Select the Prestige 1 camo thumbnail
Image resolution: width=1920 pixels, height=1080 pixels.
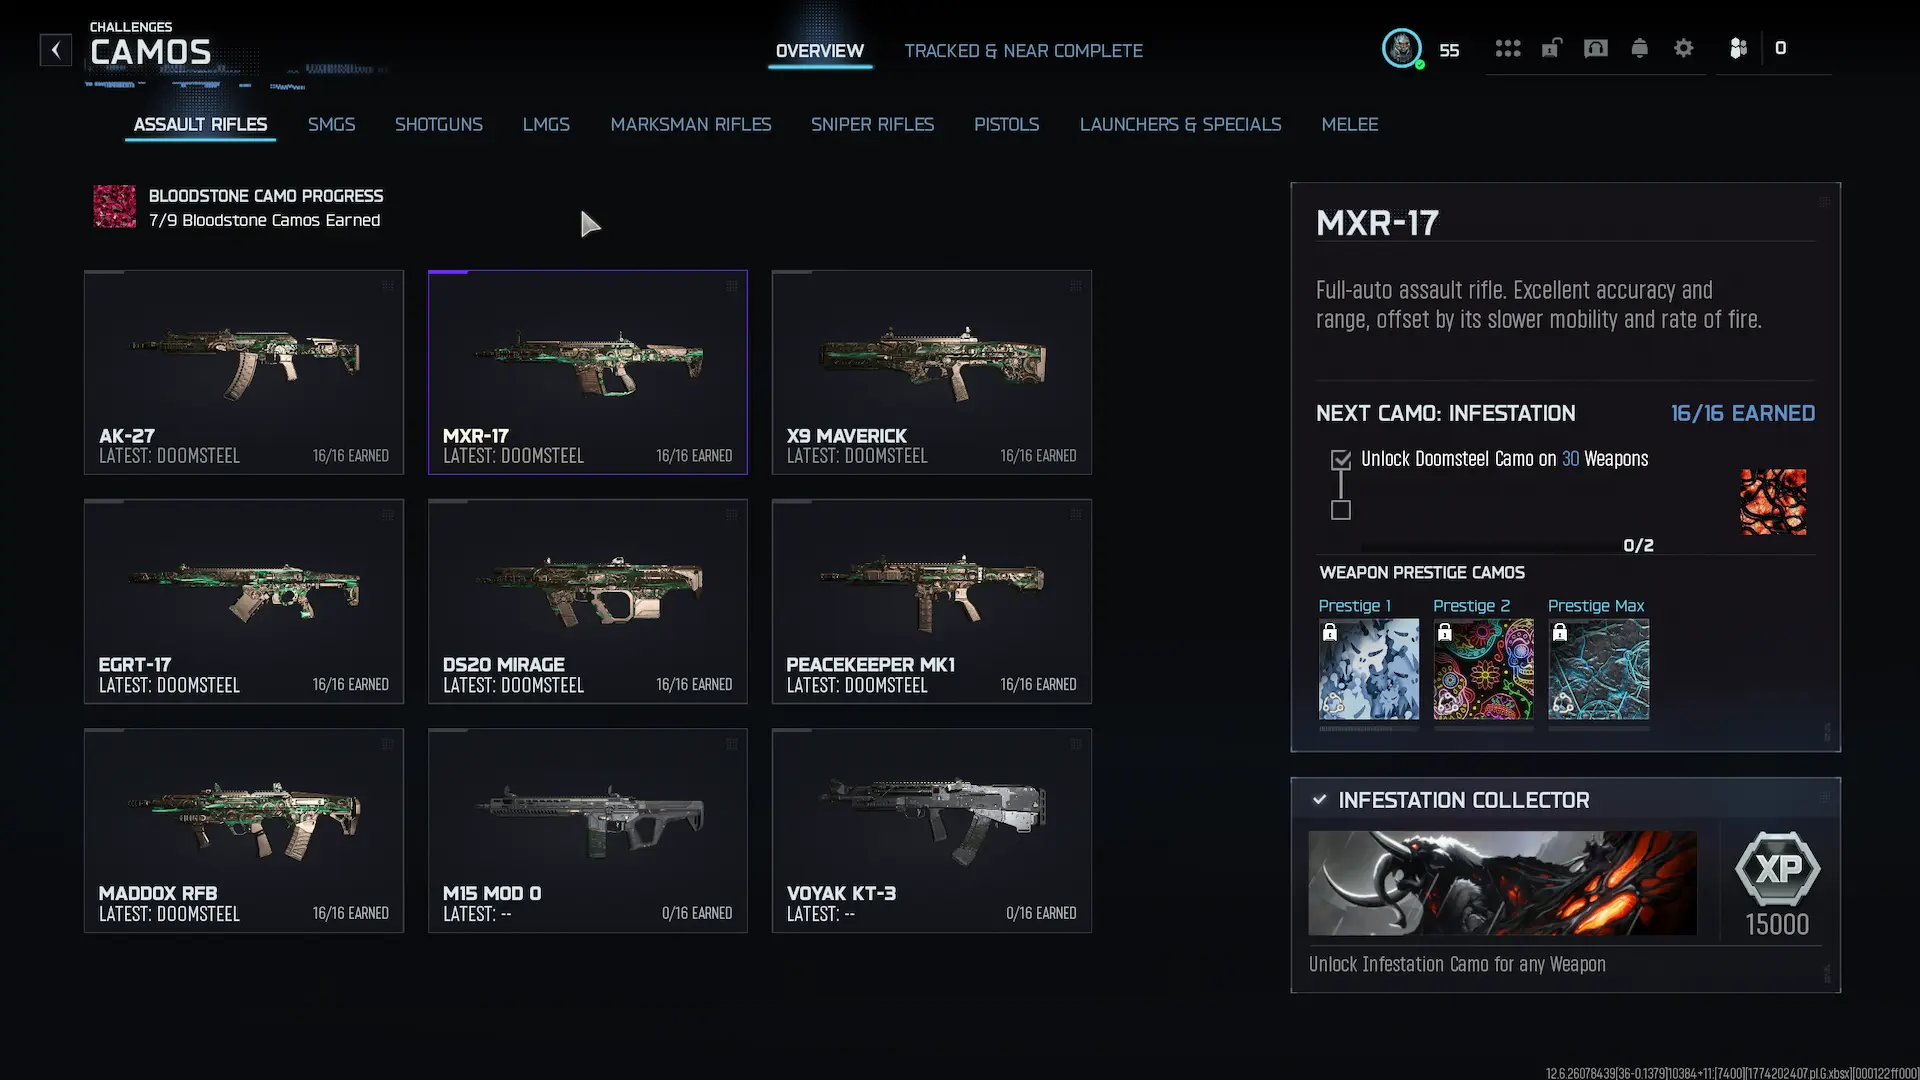1369,669
